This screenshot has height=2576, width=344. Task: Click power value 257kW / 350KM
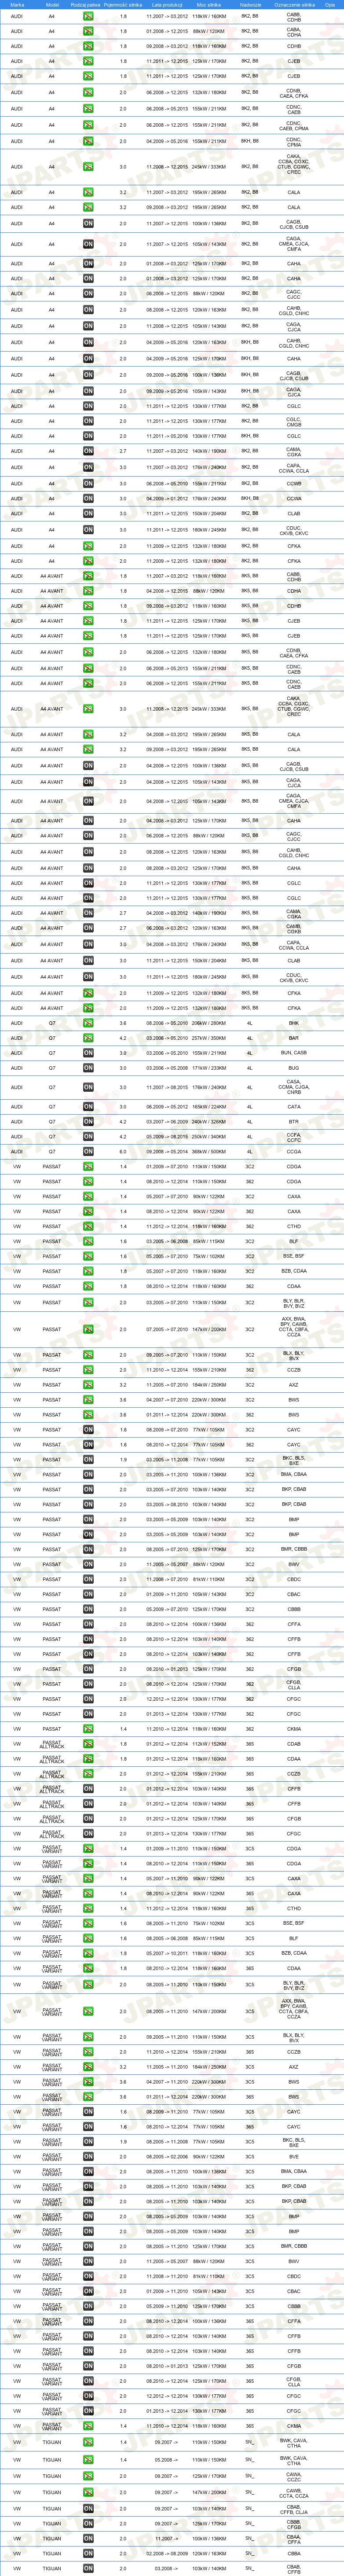[209, 1038]
